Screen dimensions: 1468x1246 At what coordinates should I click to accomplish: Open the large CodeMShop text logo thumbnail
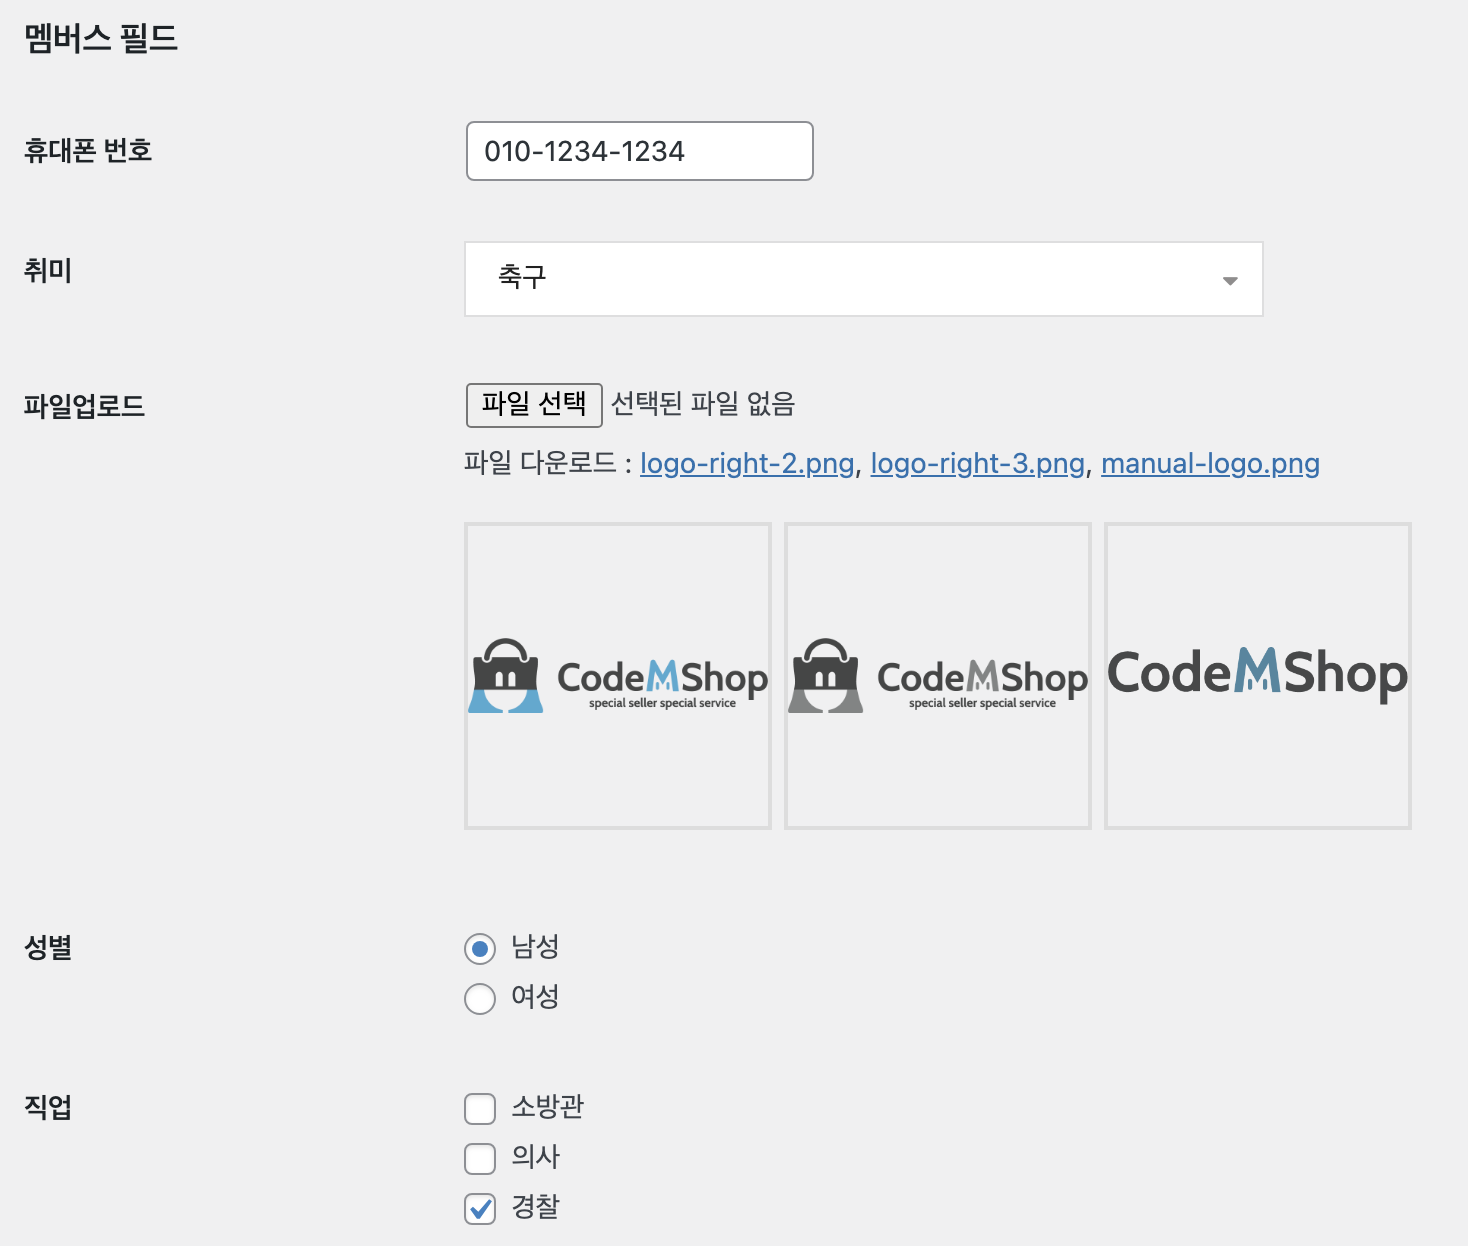click(1258, 676)
